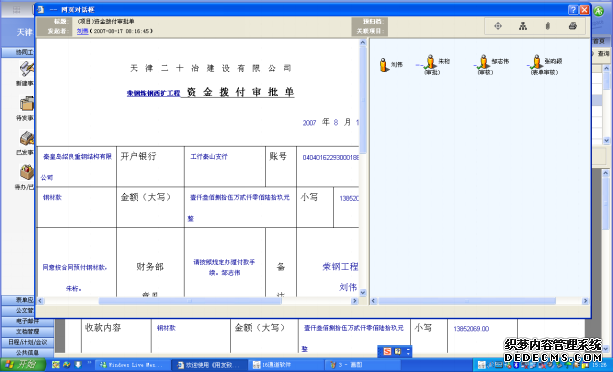The width and height of the screenshot is (613, 372).
Task: Switch to Windows Live Messenger taskbar item
Action: [133, 365]
